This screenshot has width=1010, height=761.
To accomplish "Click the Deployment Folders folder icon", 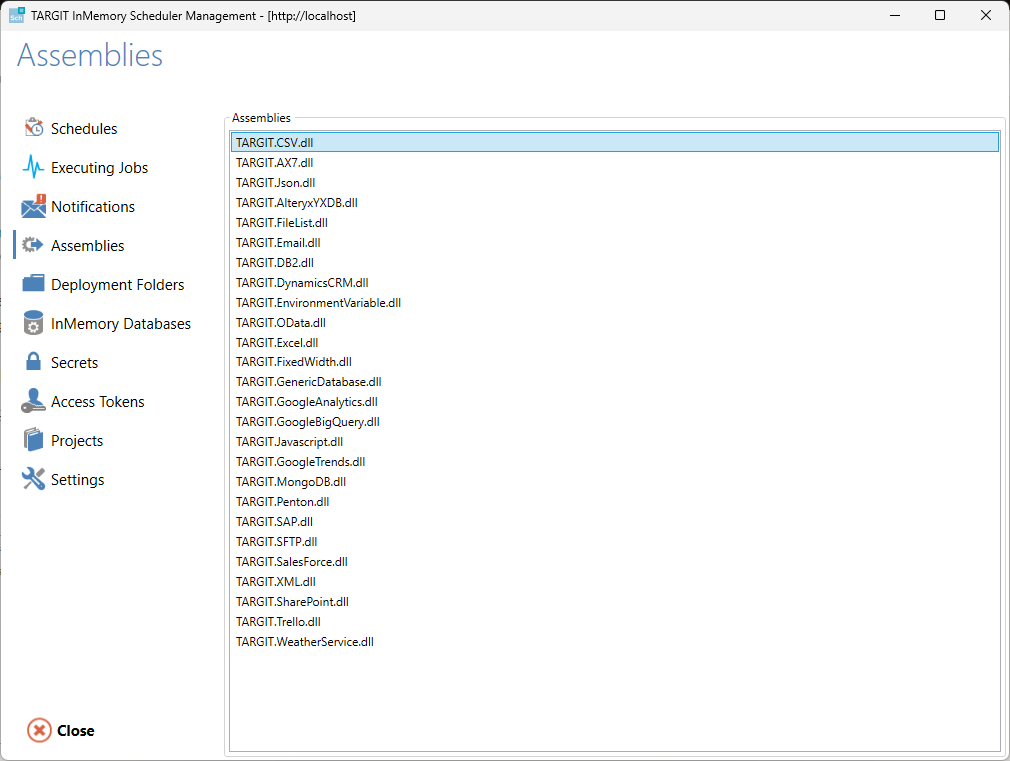I will (x=33, y=284).
